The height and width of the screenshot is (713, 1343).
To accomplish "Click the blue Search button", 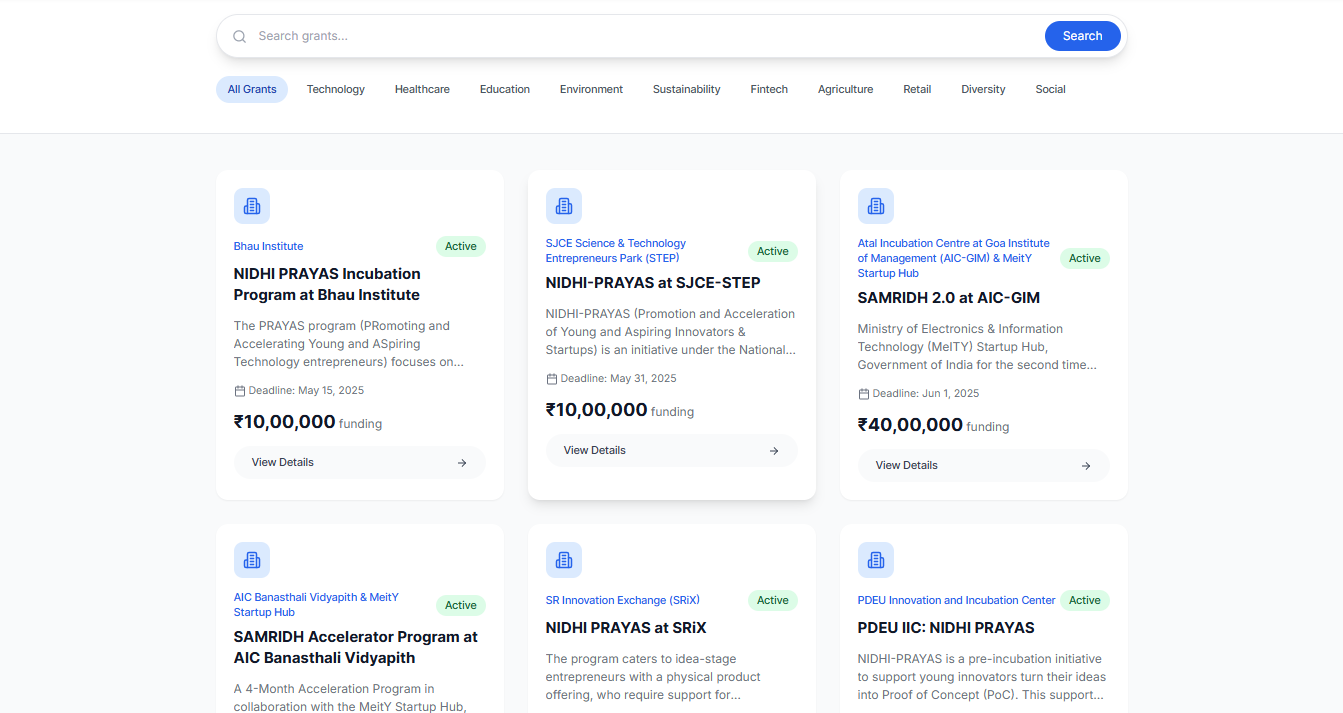I will [1083, 36].
